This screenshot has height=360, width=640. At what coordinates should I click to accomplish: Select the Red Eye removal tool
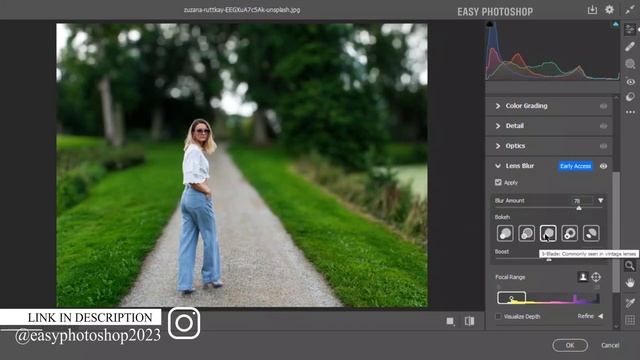[x=630, y=82]
